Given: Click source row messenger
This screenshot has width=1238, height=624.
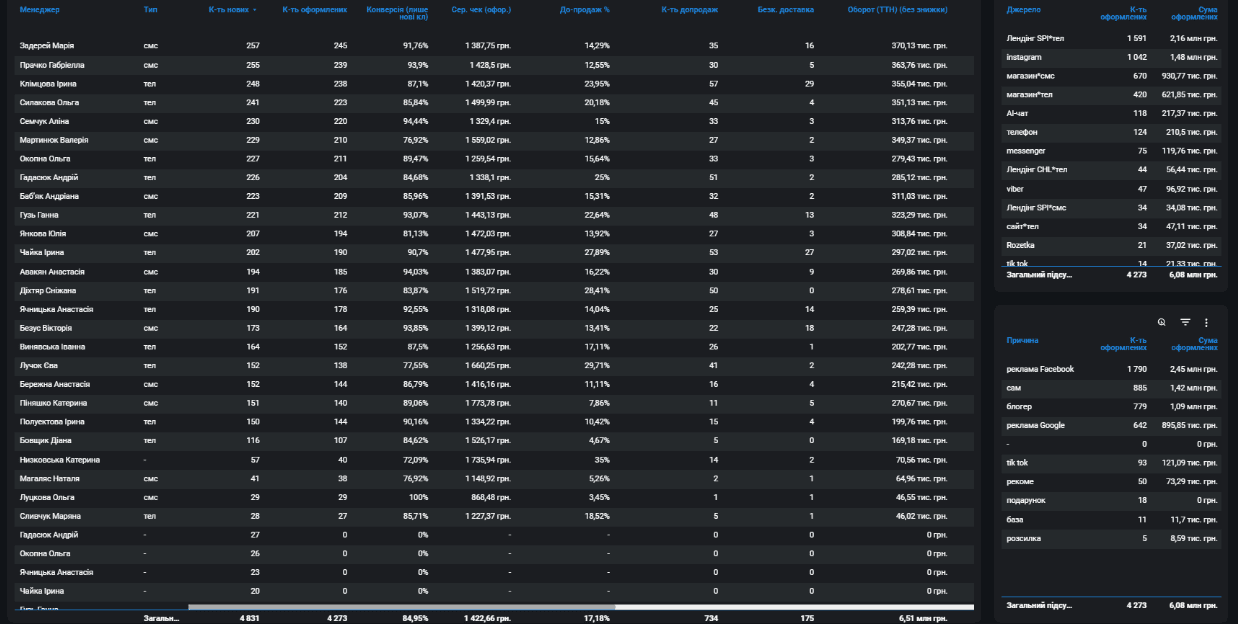Looking at the screenshot, I should 1112,151.
